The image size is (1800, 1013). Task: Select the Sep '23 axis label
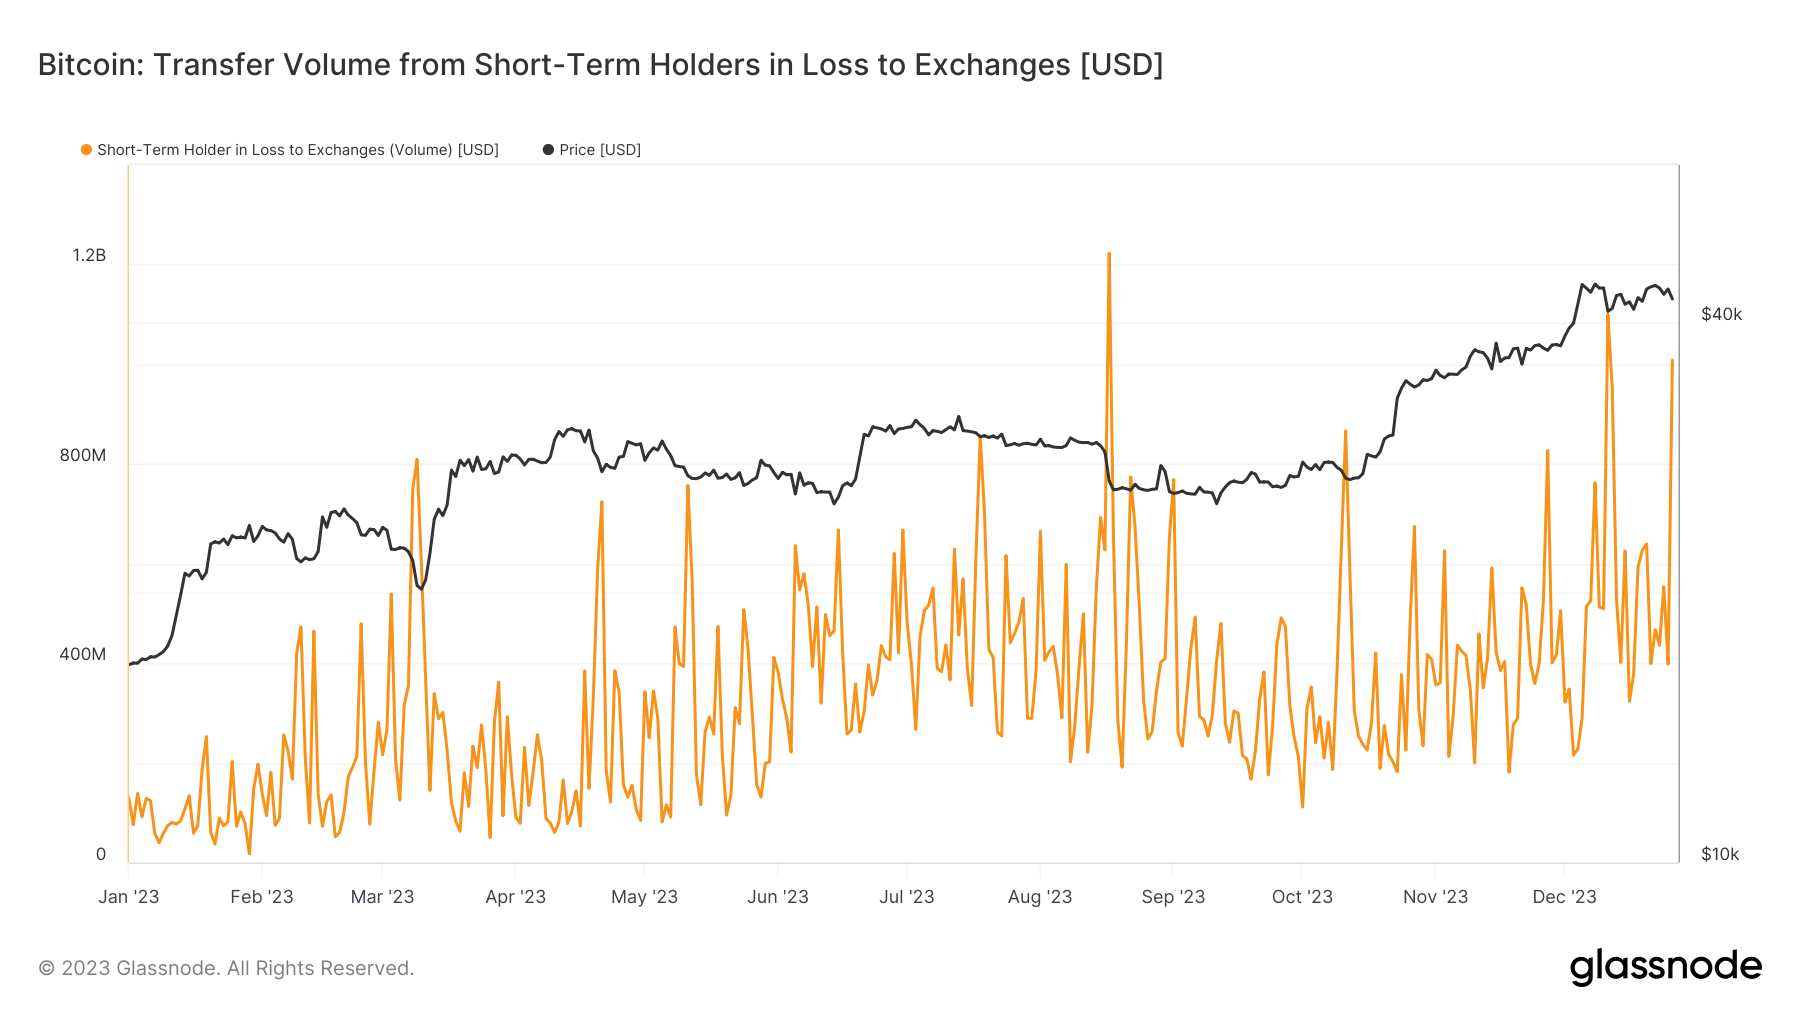(x=1173, y=897)
